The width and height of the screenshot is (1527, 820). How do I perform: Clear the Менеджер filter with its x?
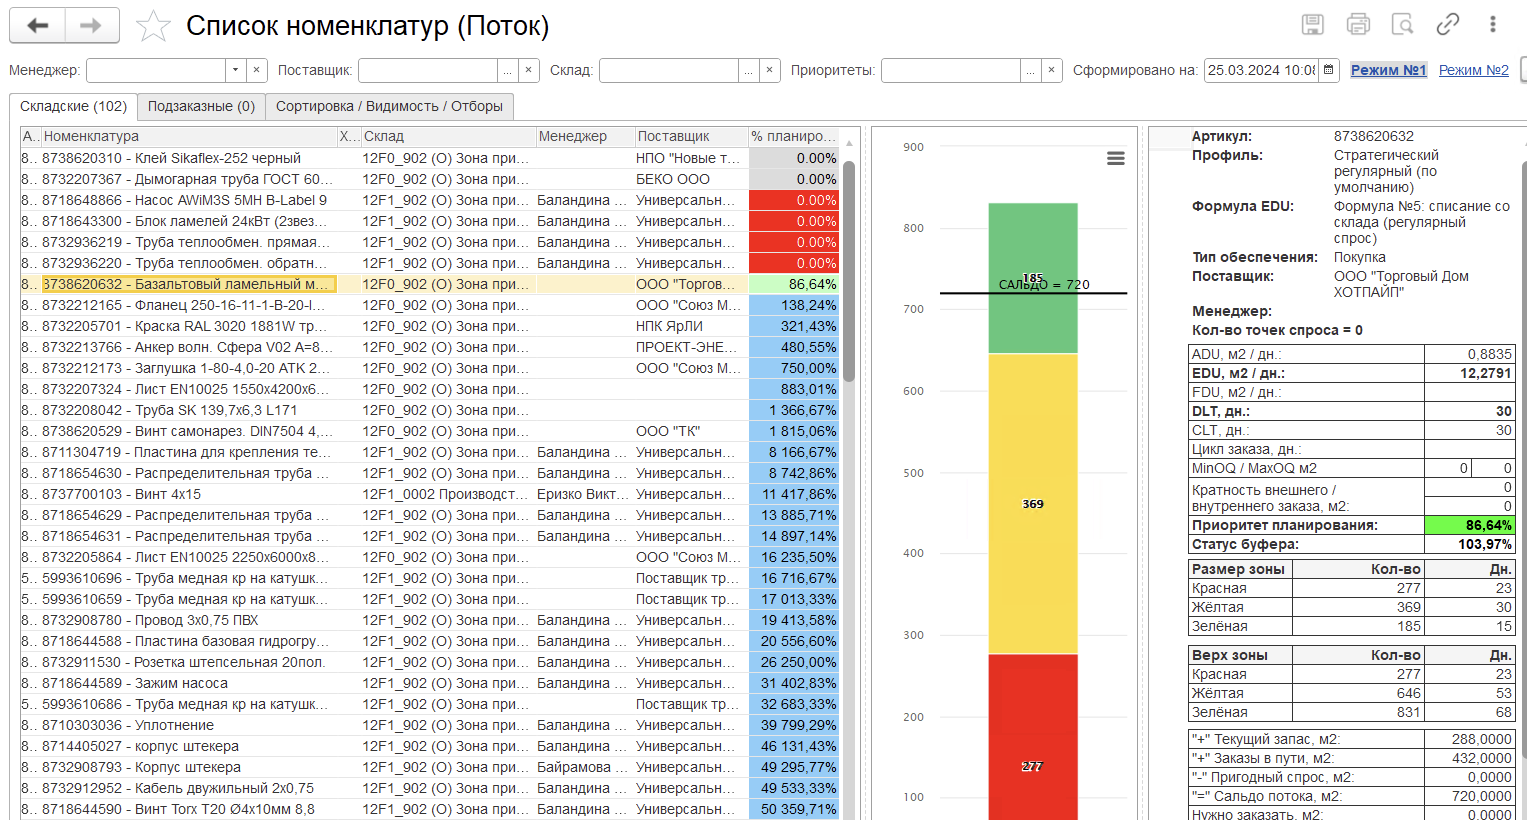tap(257, 70)
